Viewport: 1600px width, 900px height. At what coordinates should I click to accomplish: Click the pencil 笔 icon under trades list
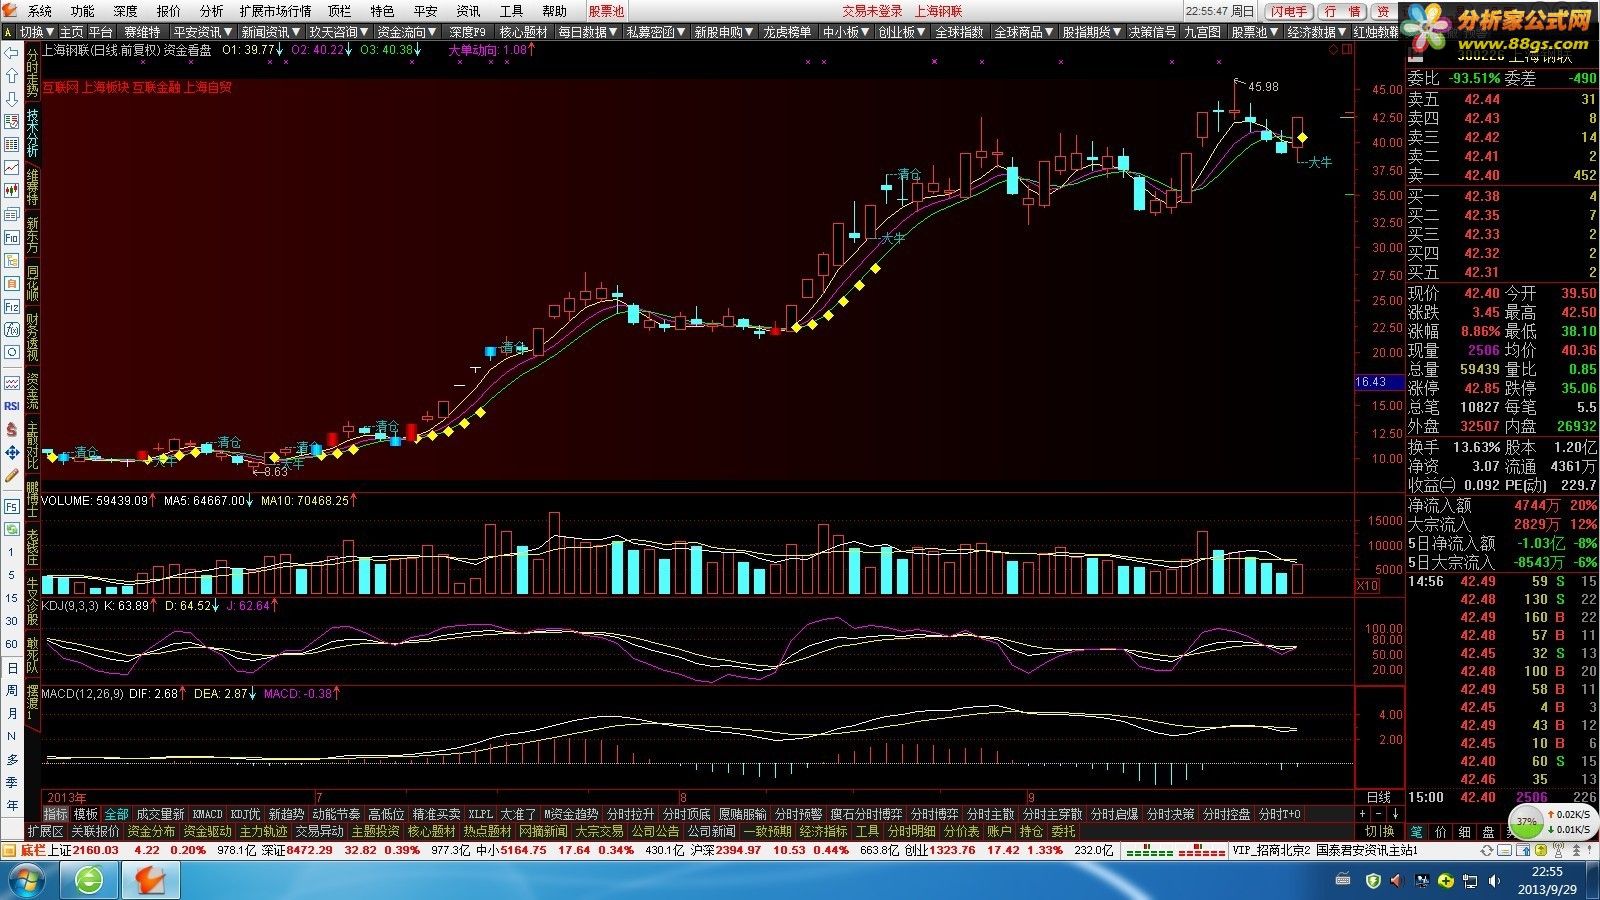coord(1416,831)
